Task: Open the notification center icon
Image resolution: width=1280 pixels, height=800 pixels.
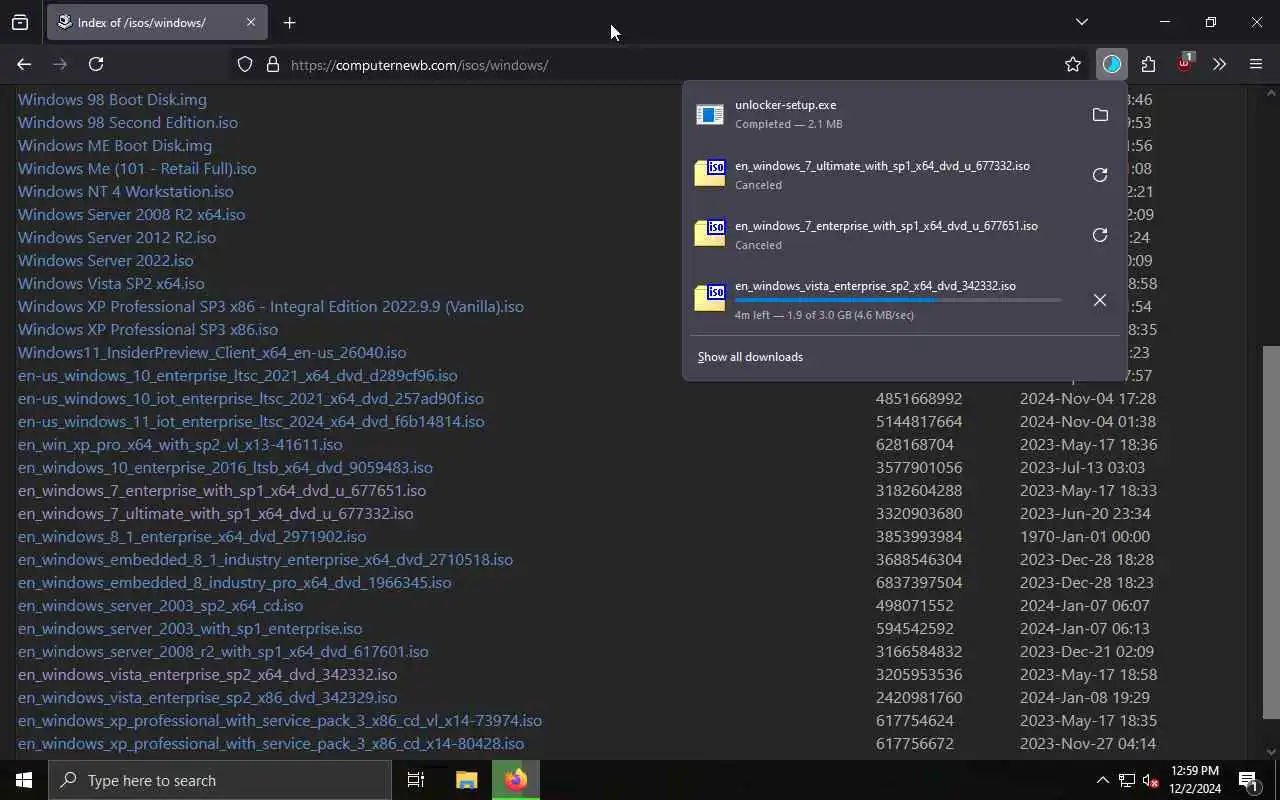Action: click(1248, 780)
